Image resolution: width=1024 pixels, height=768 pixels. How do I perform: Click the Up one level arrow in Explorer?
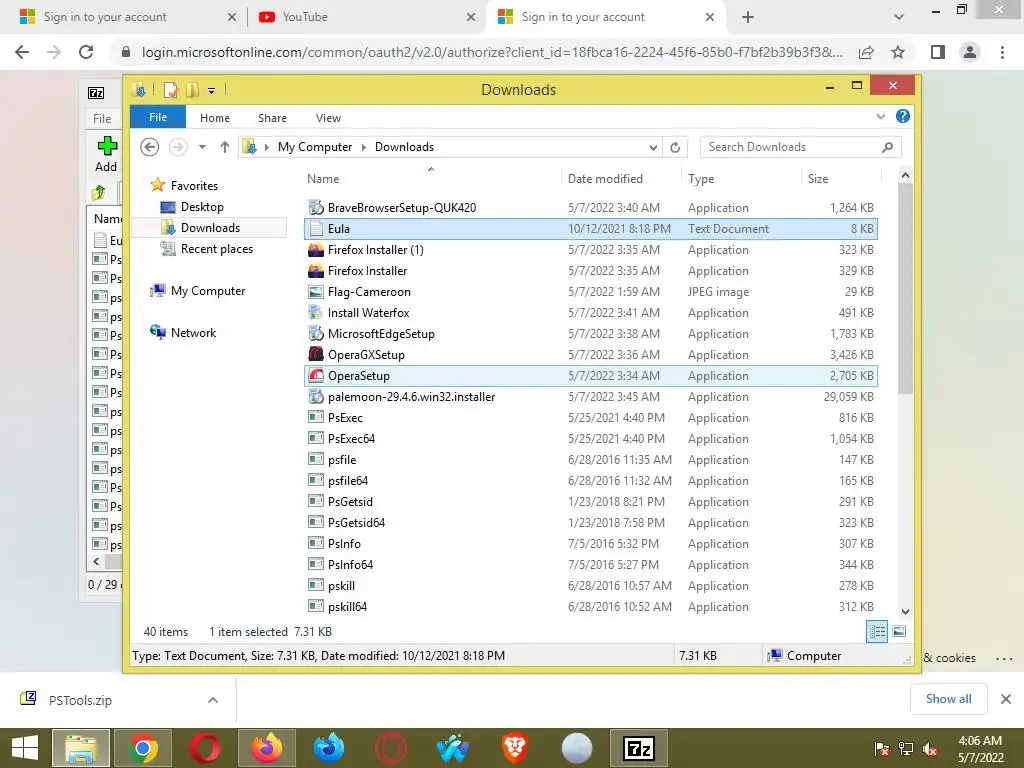[x=225, y=147]
